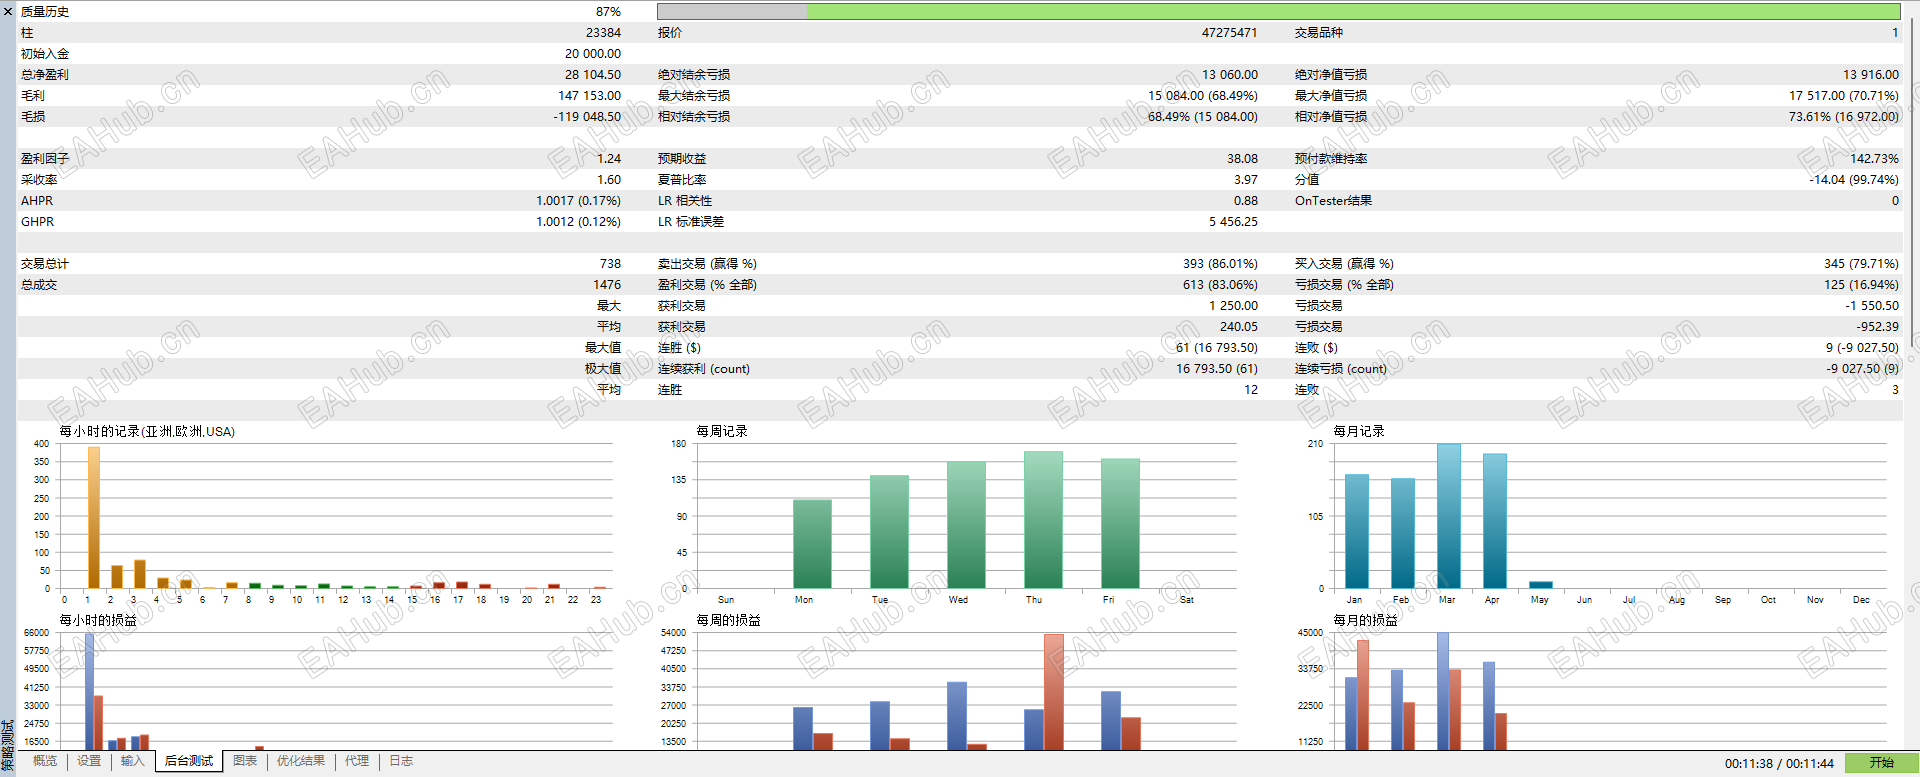
Task: Click the 预期收益 value 38.08
Action: [1242, 159]
